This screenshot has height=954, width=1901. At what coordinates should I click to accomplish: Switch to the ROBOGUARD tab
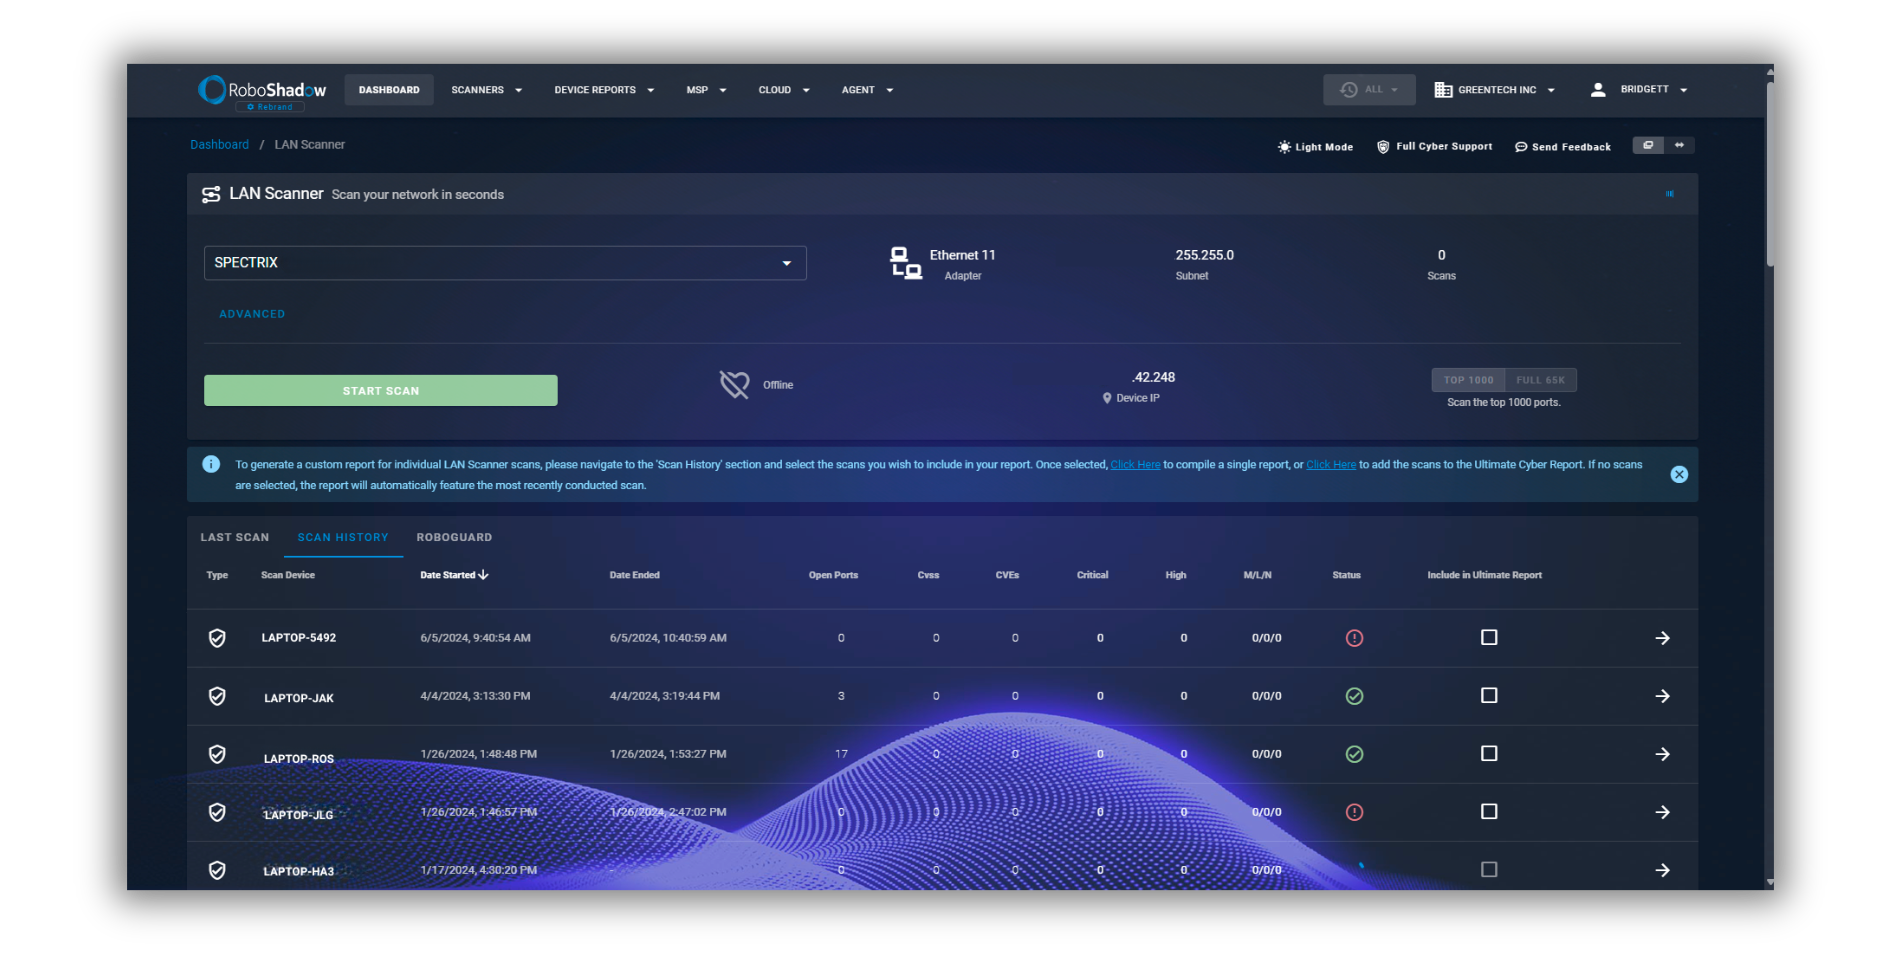coord(454,537)
